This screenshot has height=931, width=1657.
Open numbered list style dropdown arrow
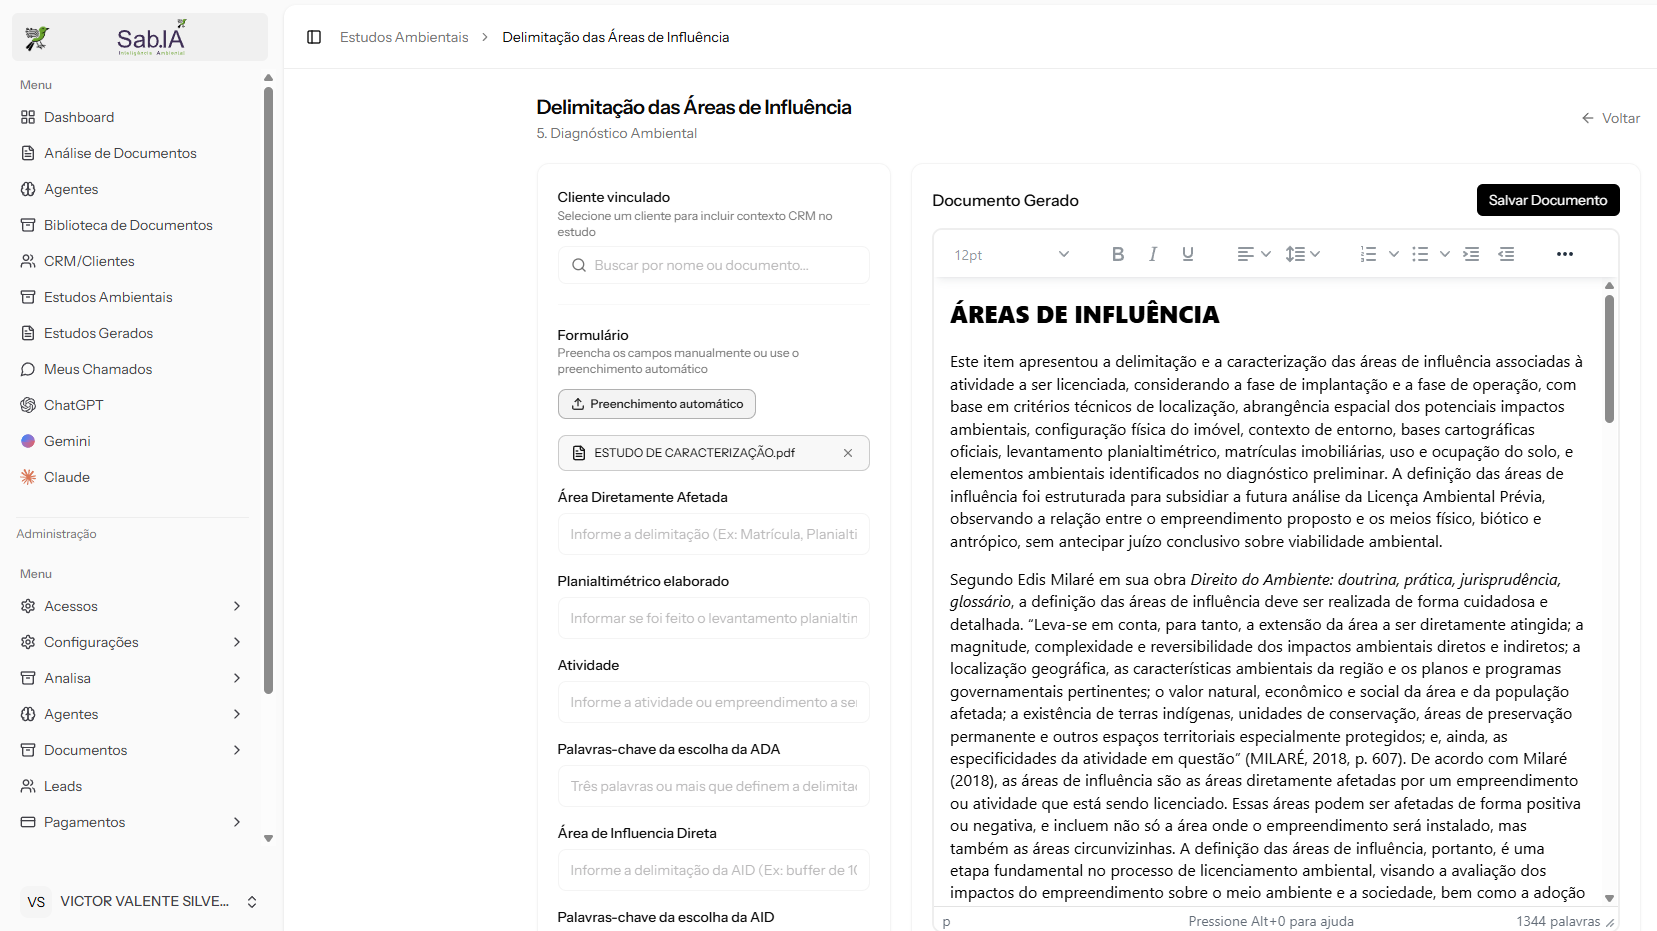tap(1393, 254)
